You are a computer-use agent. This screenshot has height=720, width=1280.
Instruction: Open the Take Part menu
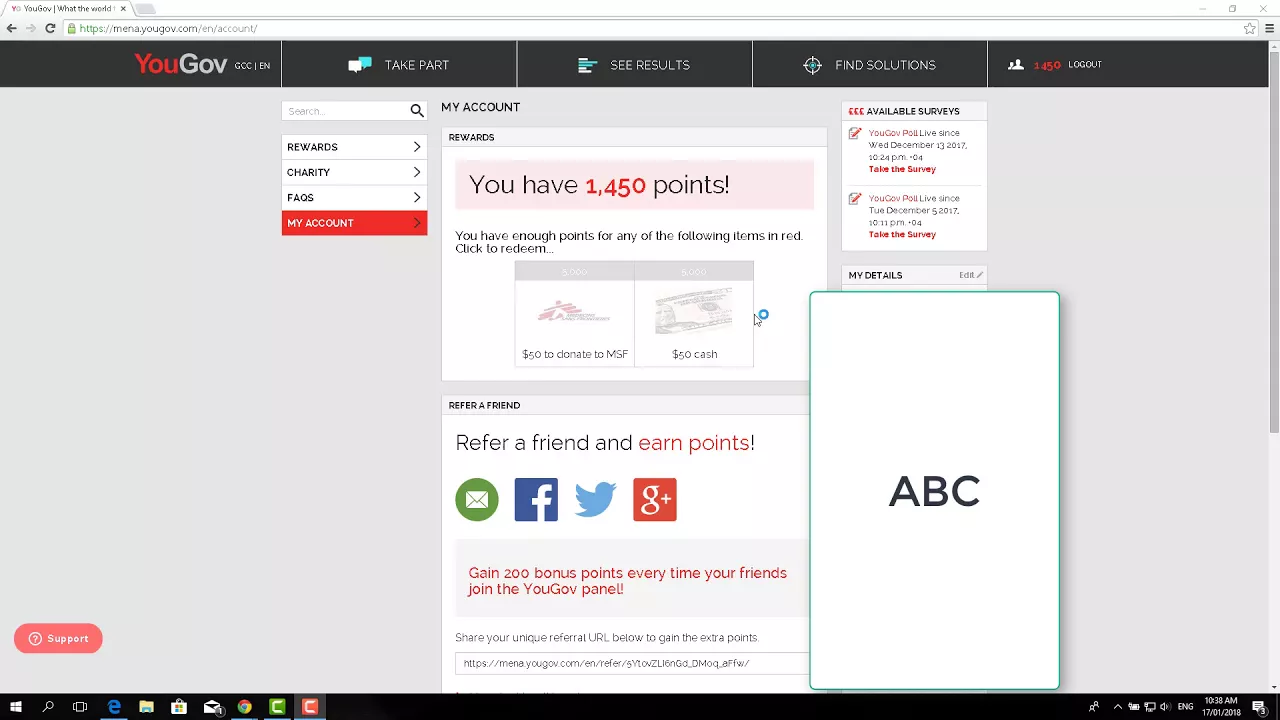coord(399,65)
